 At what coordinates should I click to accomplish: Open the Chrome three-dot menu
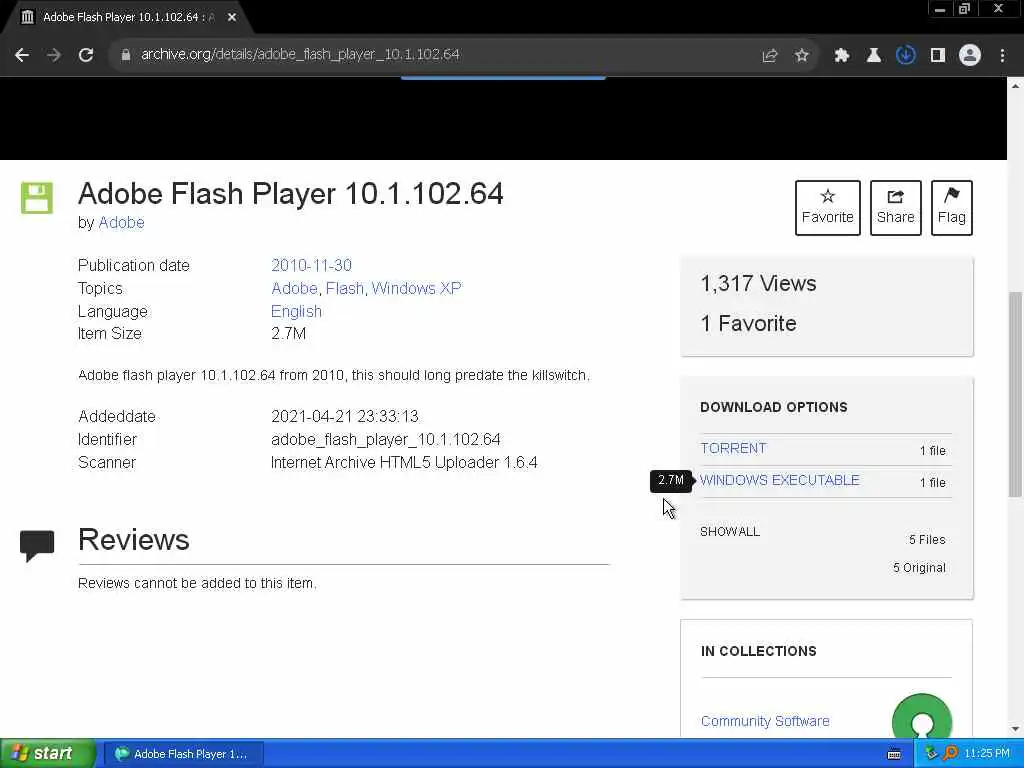point(1002,56)
